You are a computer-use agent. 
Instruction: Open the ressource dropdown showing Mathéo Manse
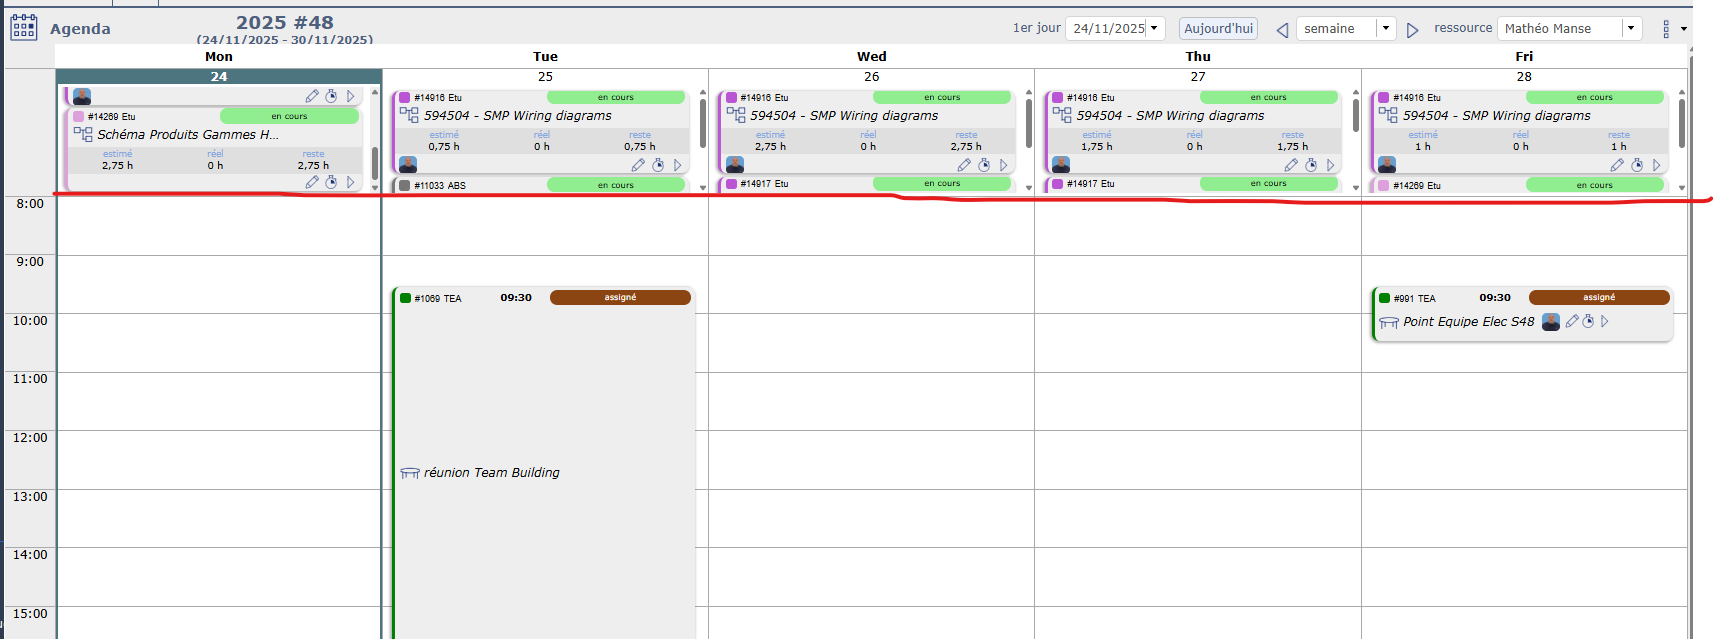(1631, 28)
